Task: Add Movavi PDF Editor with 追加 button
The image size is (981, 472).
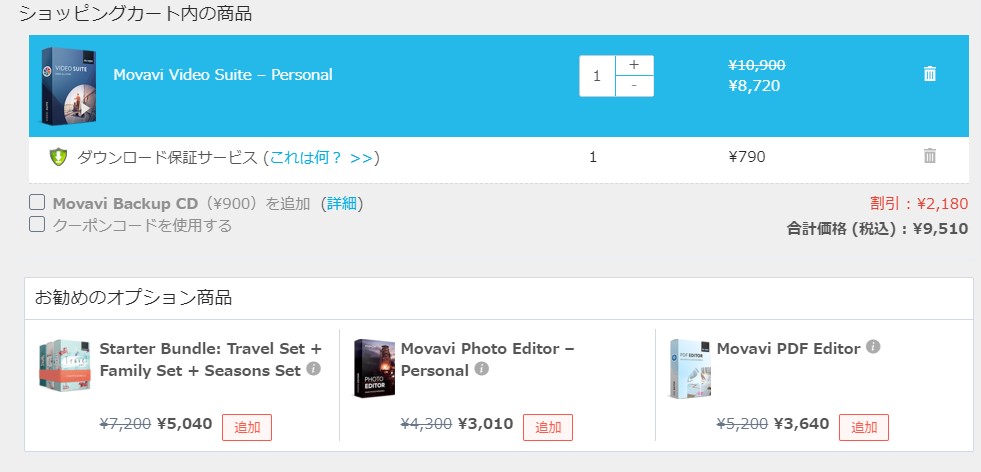Action: (x=864, y=428)
